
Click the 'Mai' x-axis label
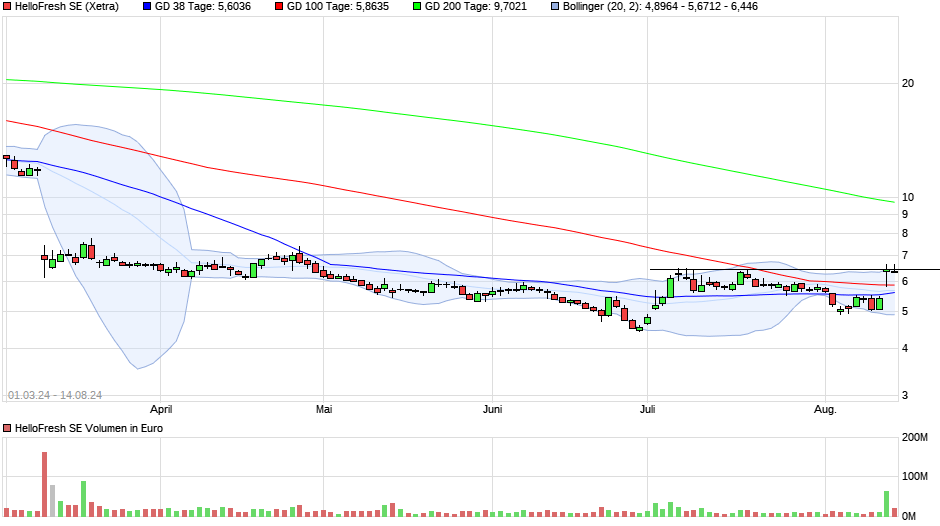point(324,409)
